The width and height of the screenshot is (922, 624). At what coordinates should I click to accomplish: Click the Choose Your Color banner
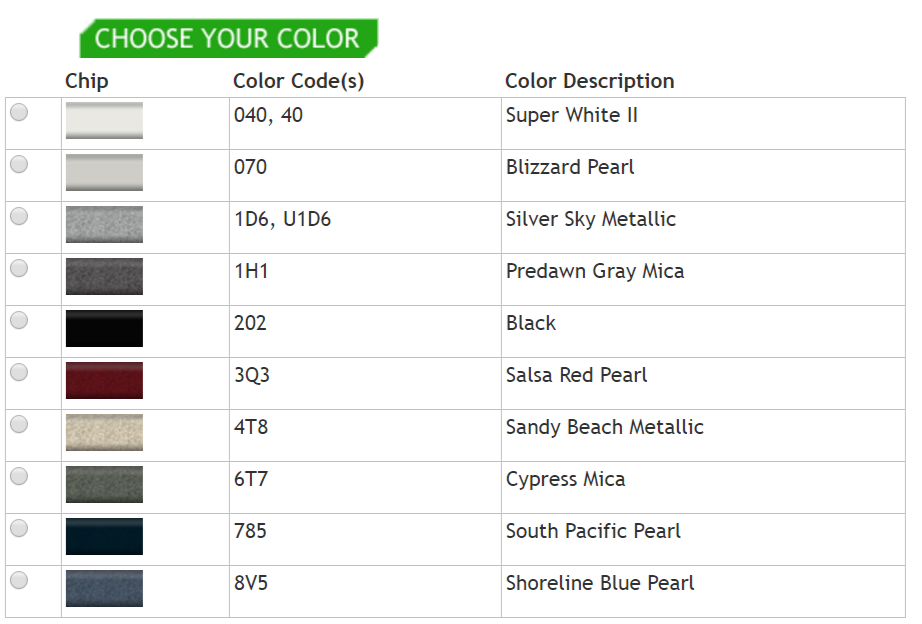tap(228, 39)
